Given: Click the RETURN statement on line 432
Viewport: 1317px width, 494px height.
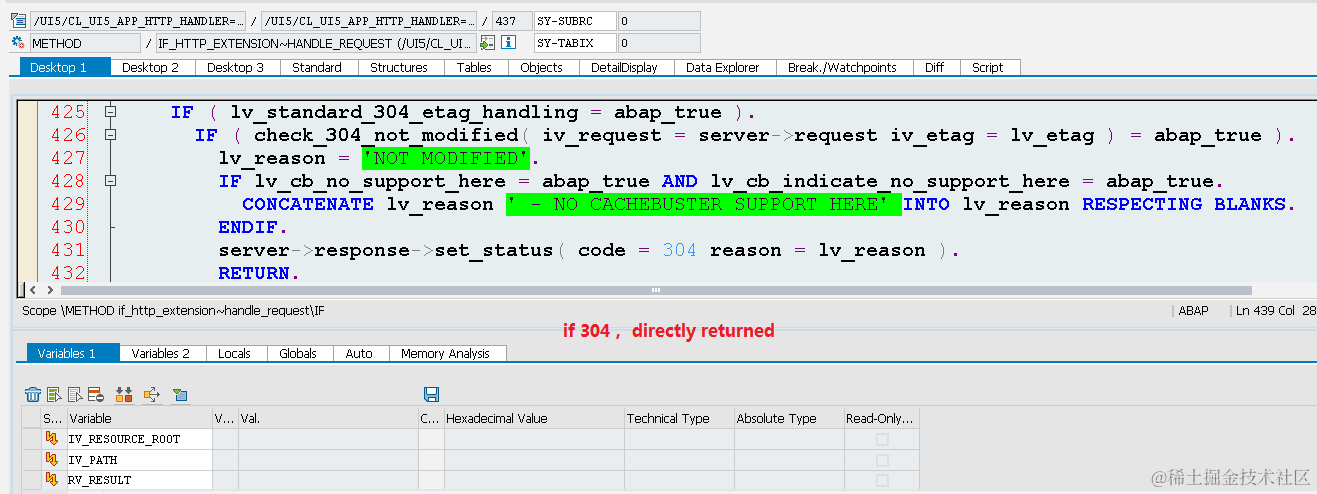Looking at the screenshot, I should (x=258, y=273).
